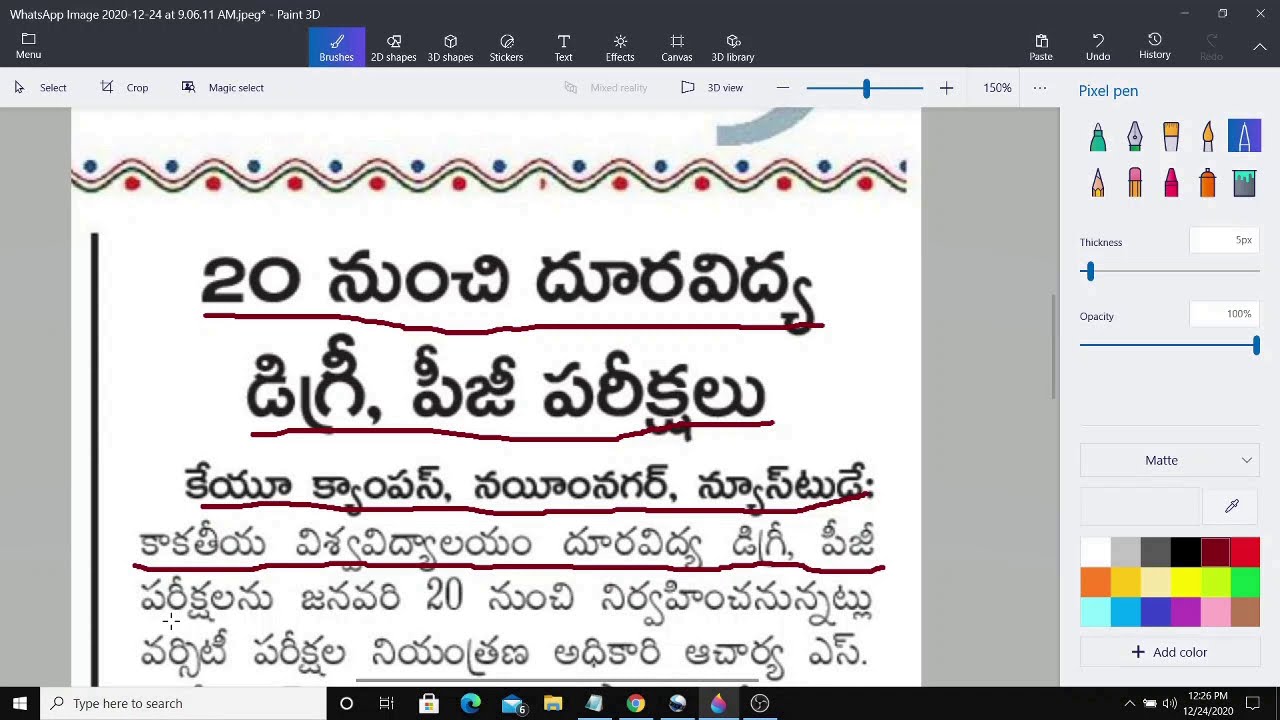Click the current color preview box
The height and width of the screenshot is (720, 1280).
[x=1140, y=507]
